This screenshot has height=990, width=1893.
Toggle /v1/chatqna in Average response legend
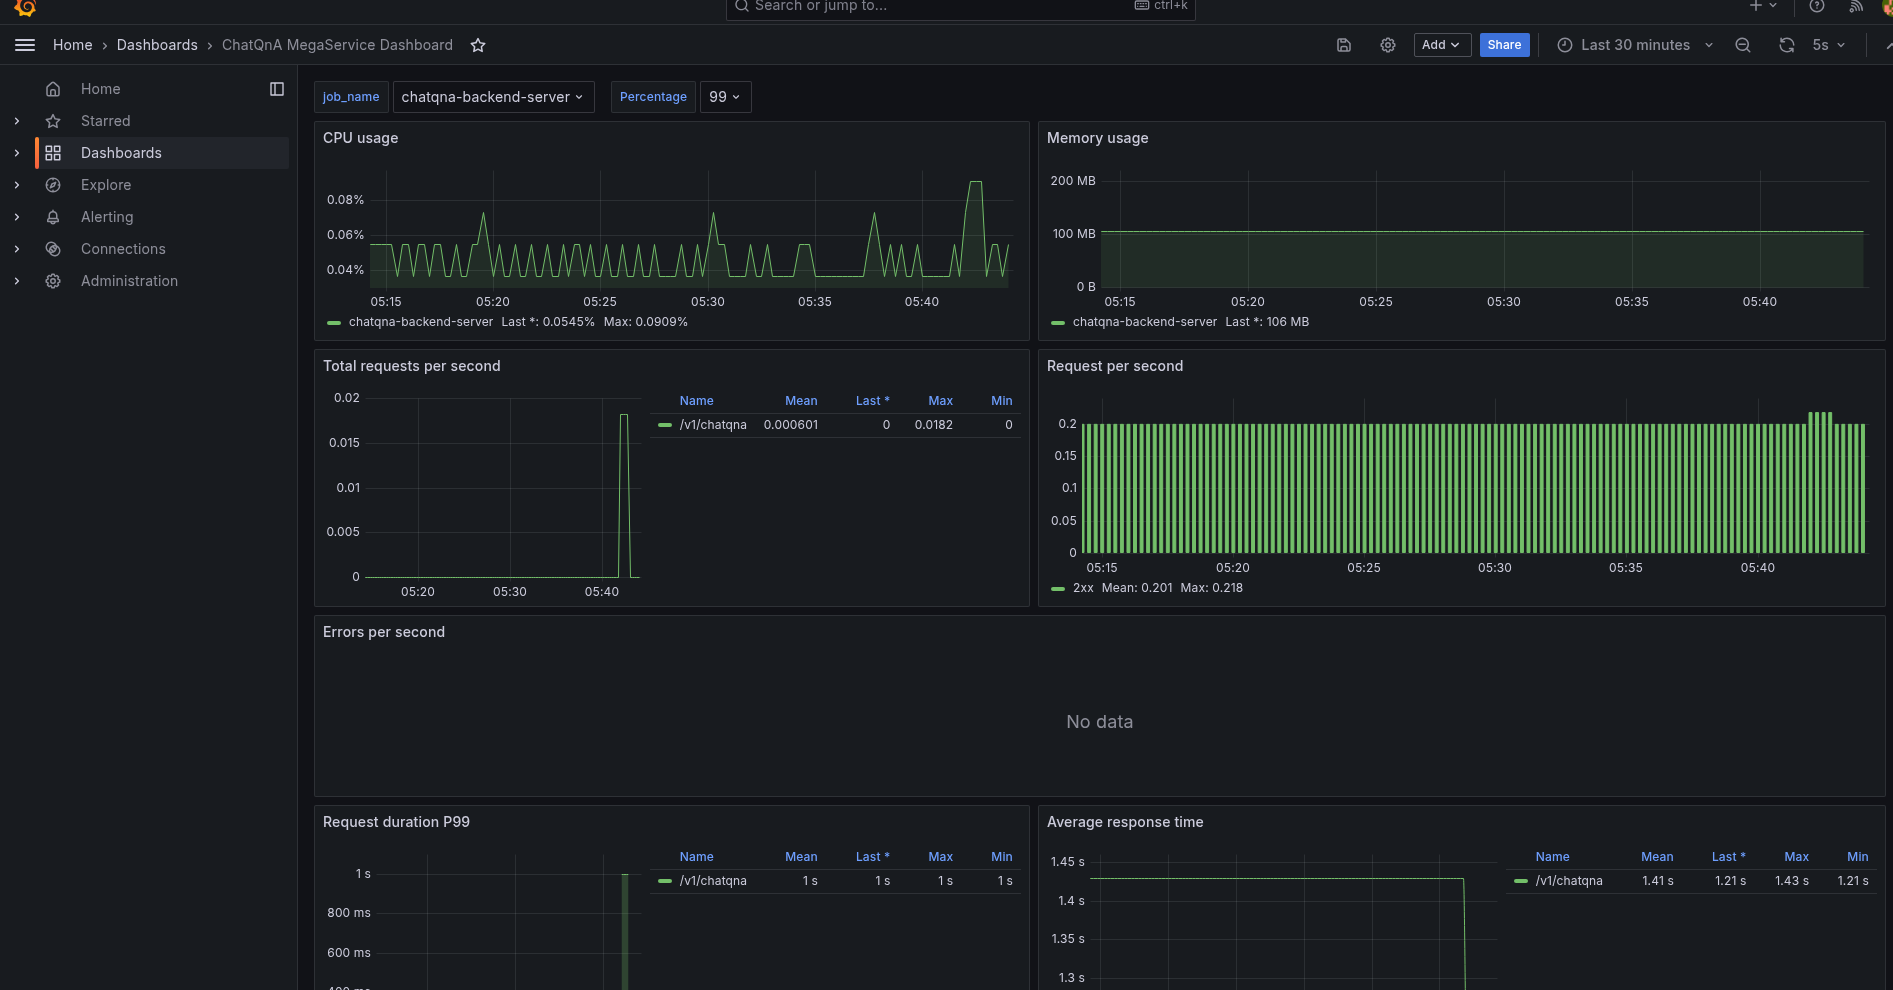[1569, 881]
